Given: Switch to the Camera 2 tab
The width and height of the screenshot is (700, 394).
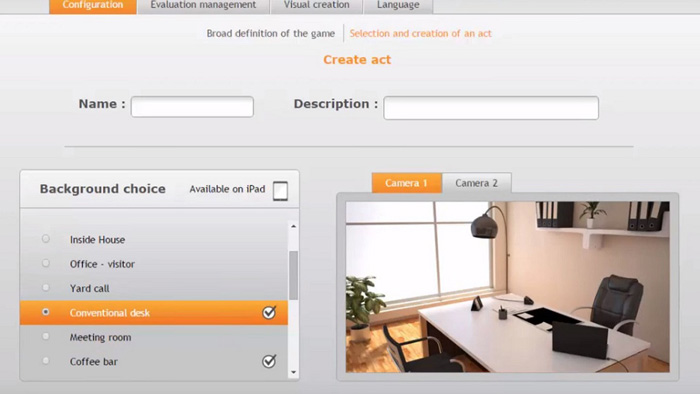Looking at the screenshot, I should (x=476, y=183).
